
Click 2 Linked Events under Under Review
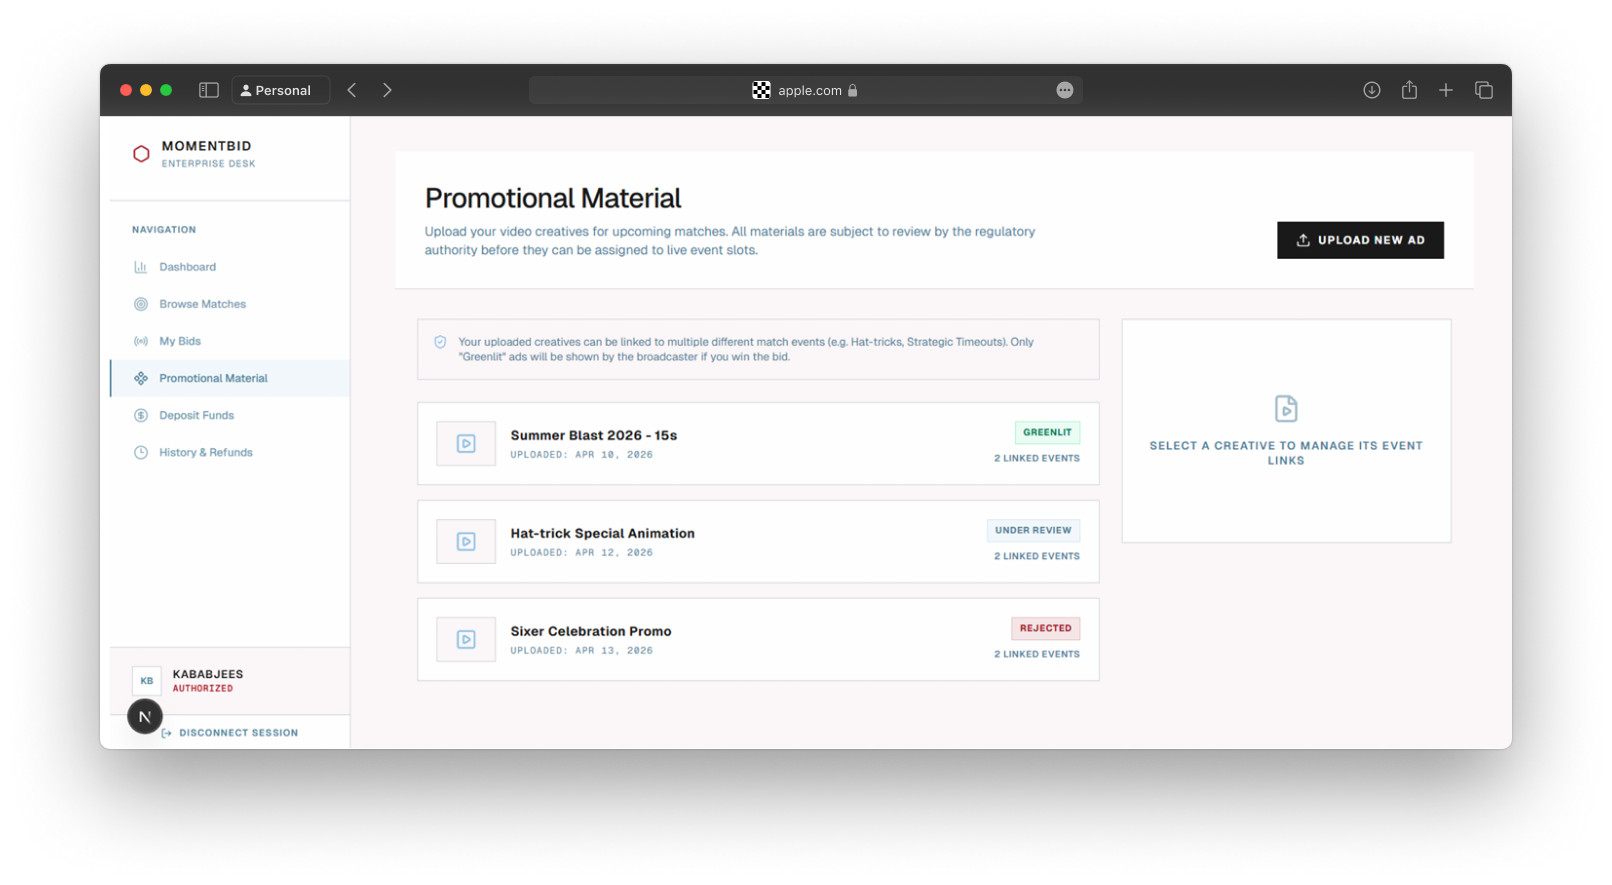click(x=1037, y=556)
